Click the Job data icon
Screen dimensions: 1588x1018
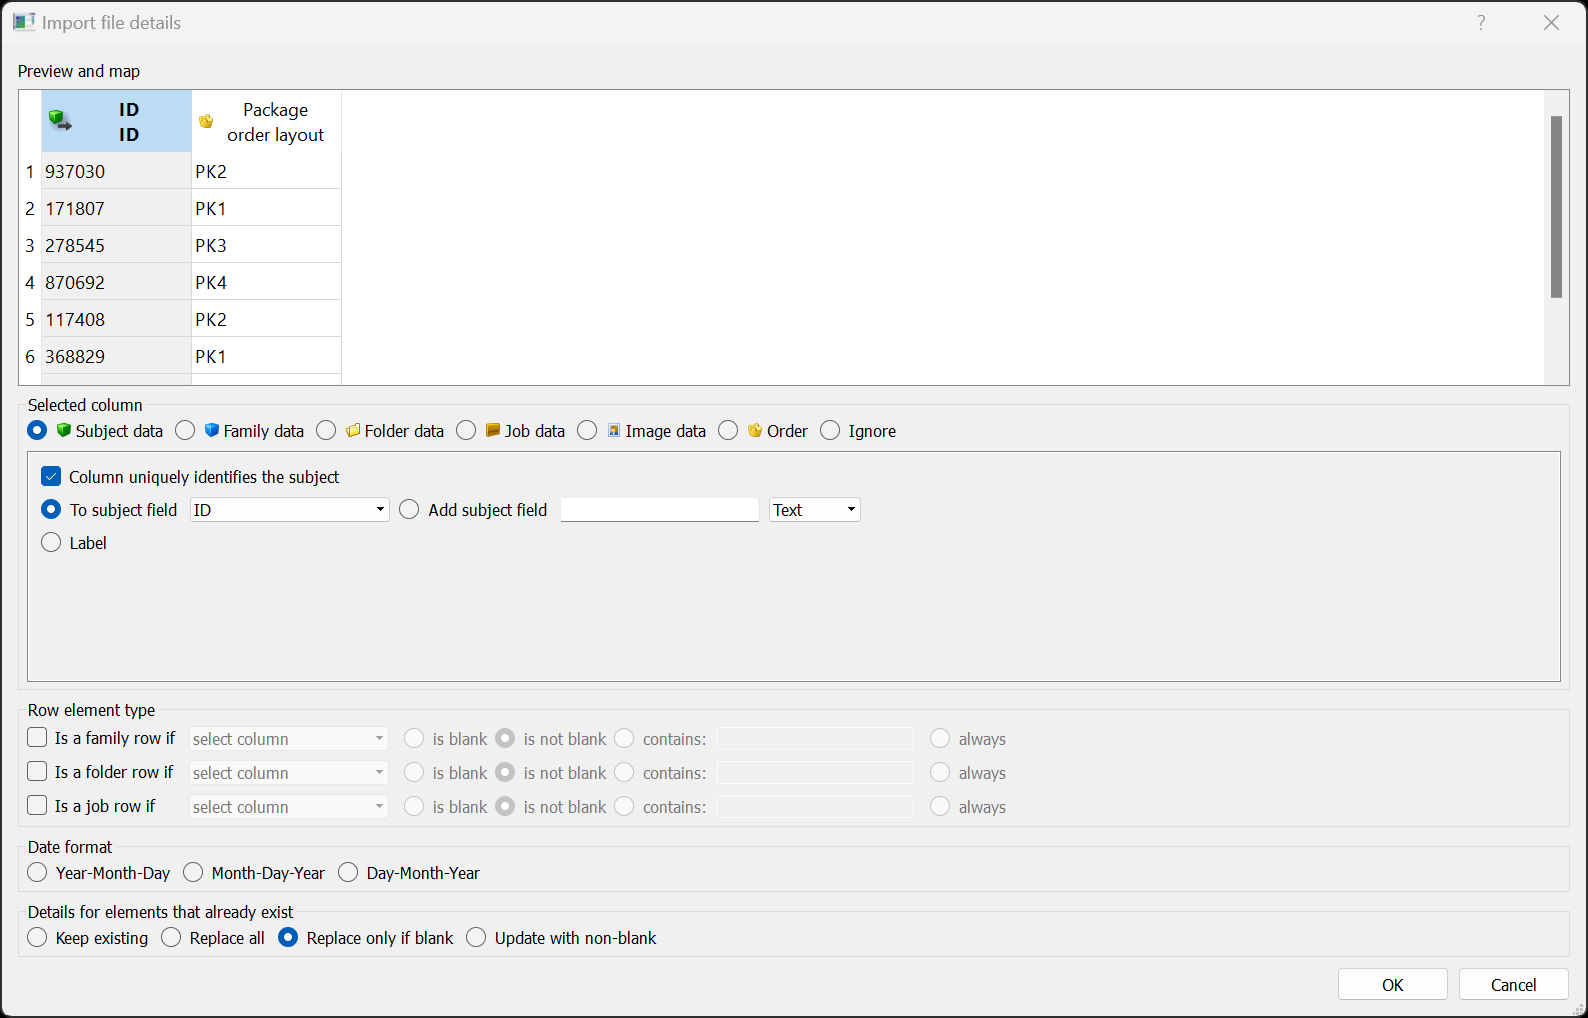coord(493,430)
